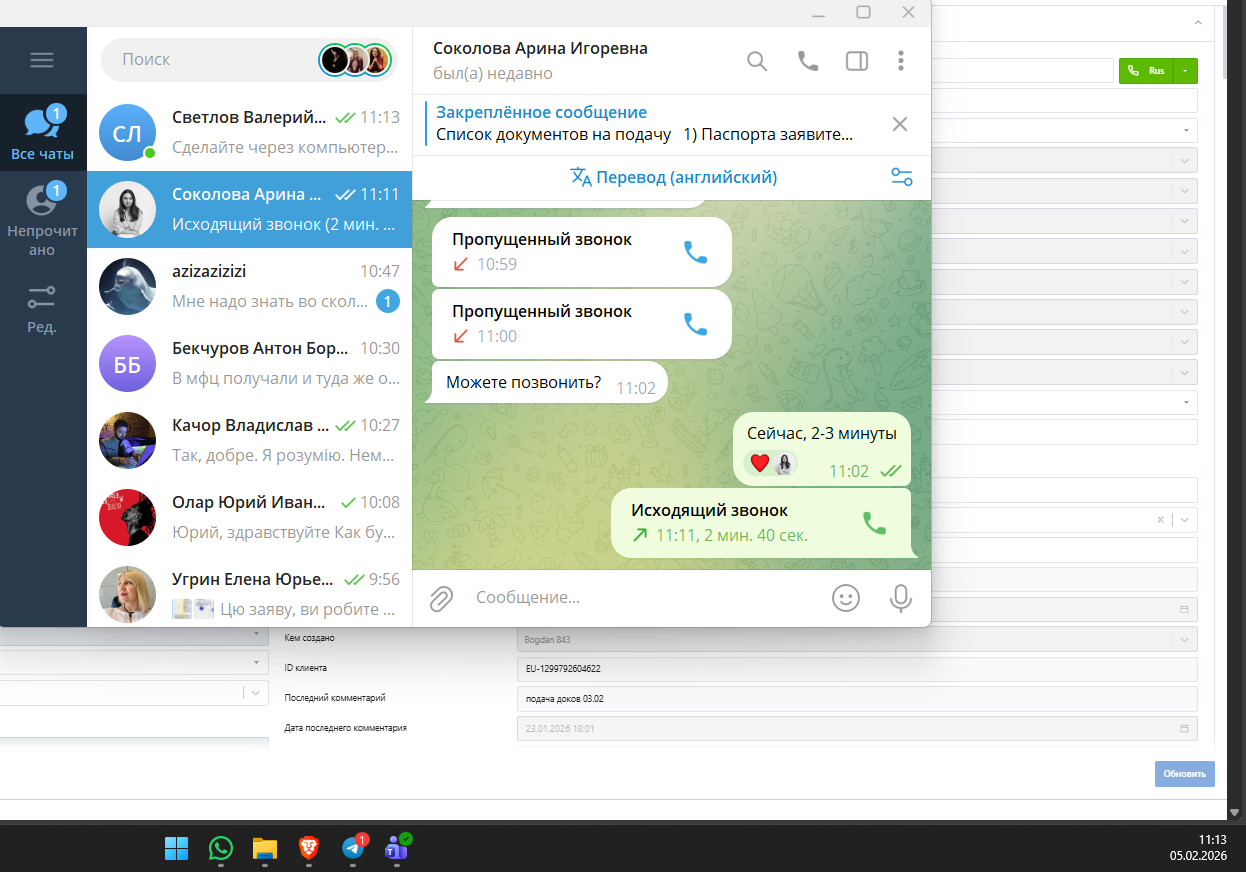Open the Качор Владислав conversation
This screenshot has height=872, width=1246.
click(x=250, y=440)
